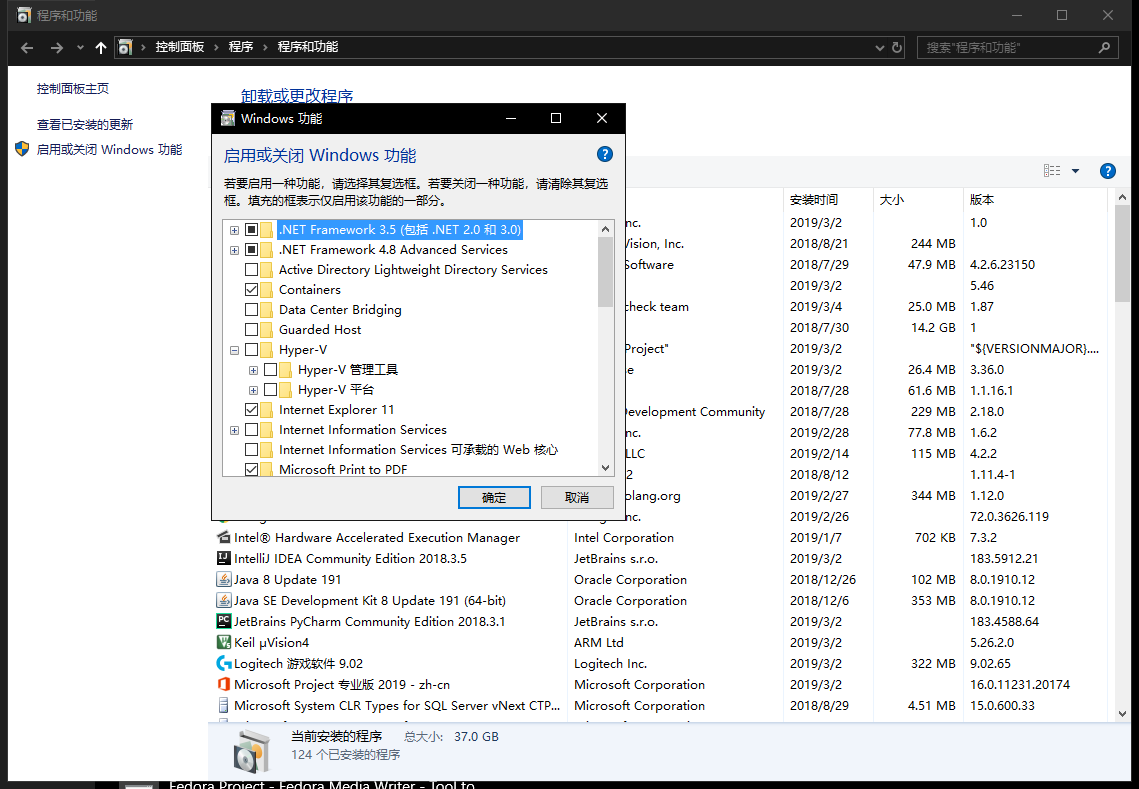Open 查看已安装的更新 link

point(85,124)
